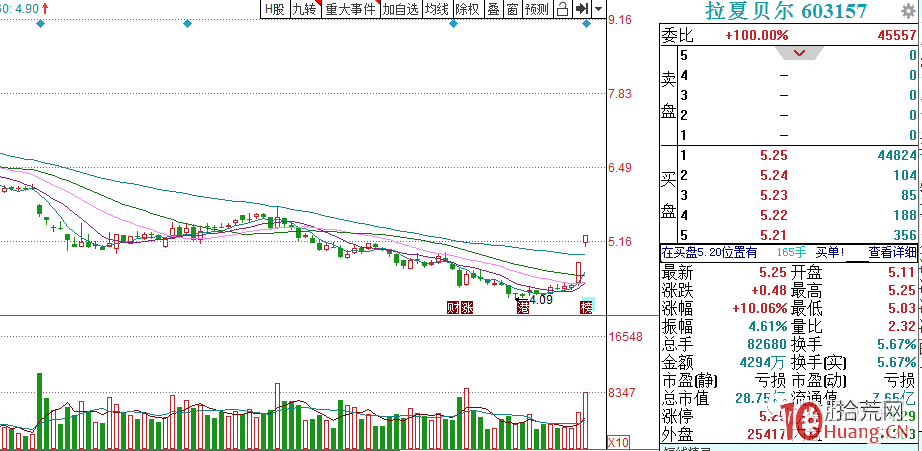This screenshot has width=922, height=451.
Task: Select the buy level 2 price 5.24
Action: 773,175
